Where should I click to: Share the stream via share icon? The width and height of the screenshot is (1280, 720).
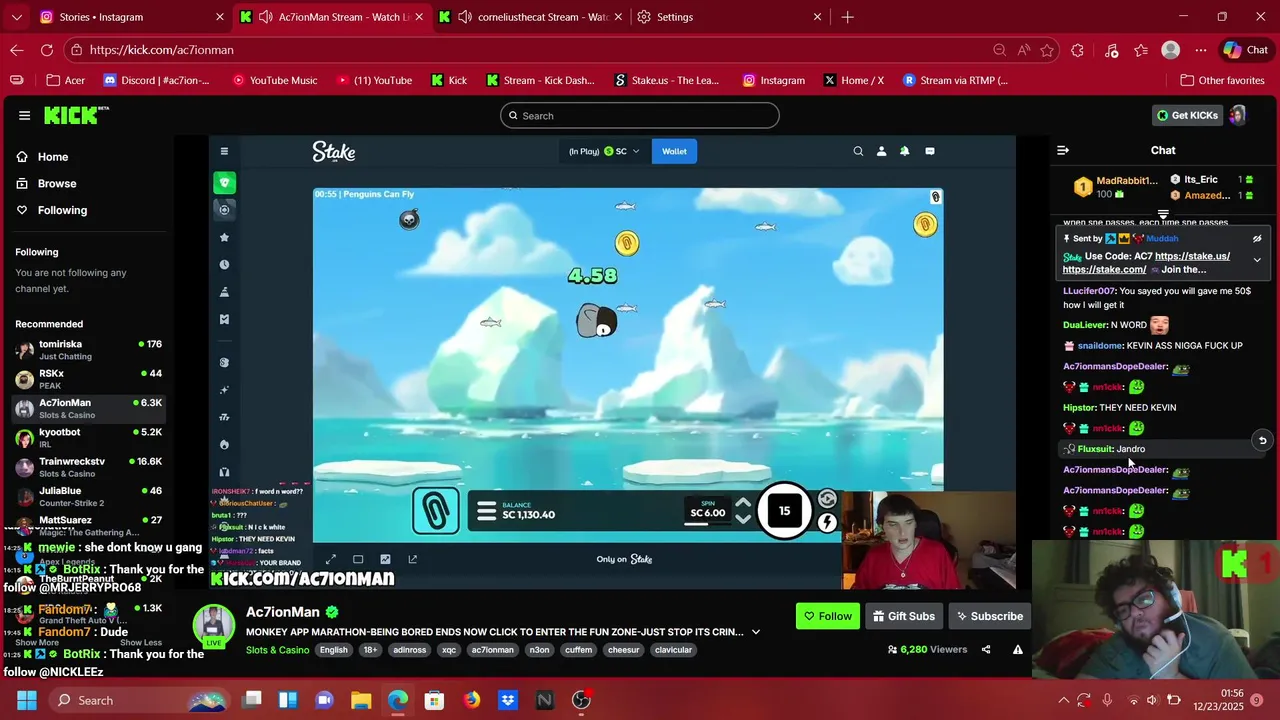(x=986, y=649)
